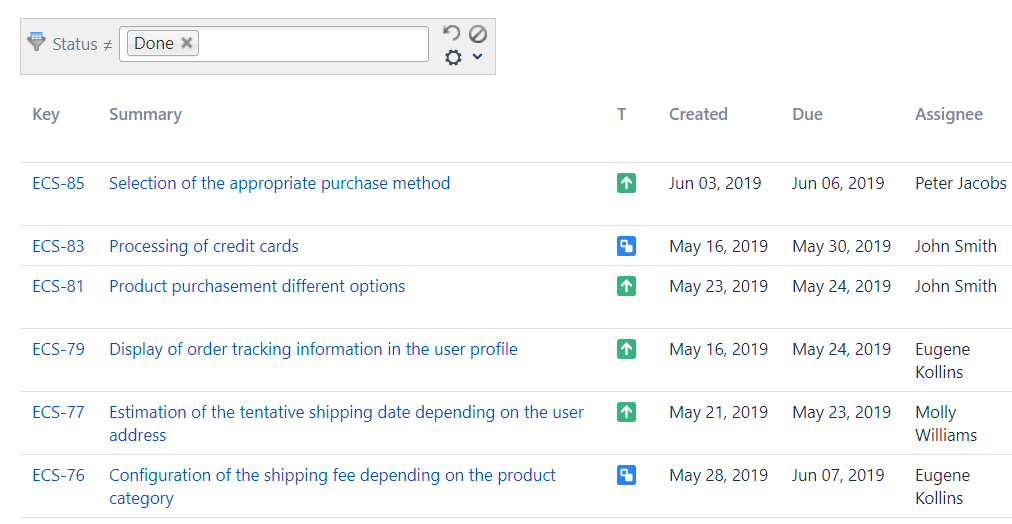This screenshot has height=524, width=1012.
Task: Expand the chevron next to the gear
Action: (477, 57)
